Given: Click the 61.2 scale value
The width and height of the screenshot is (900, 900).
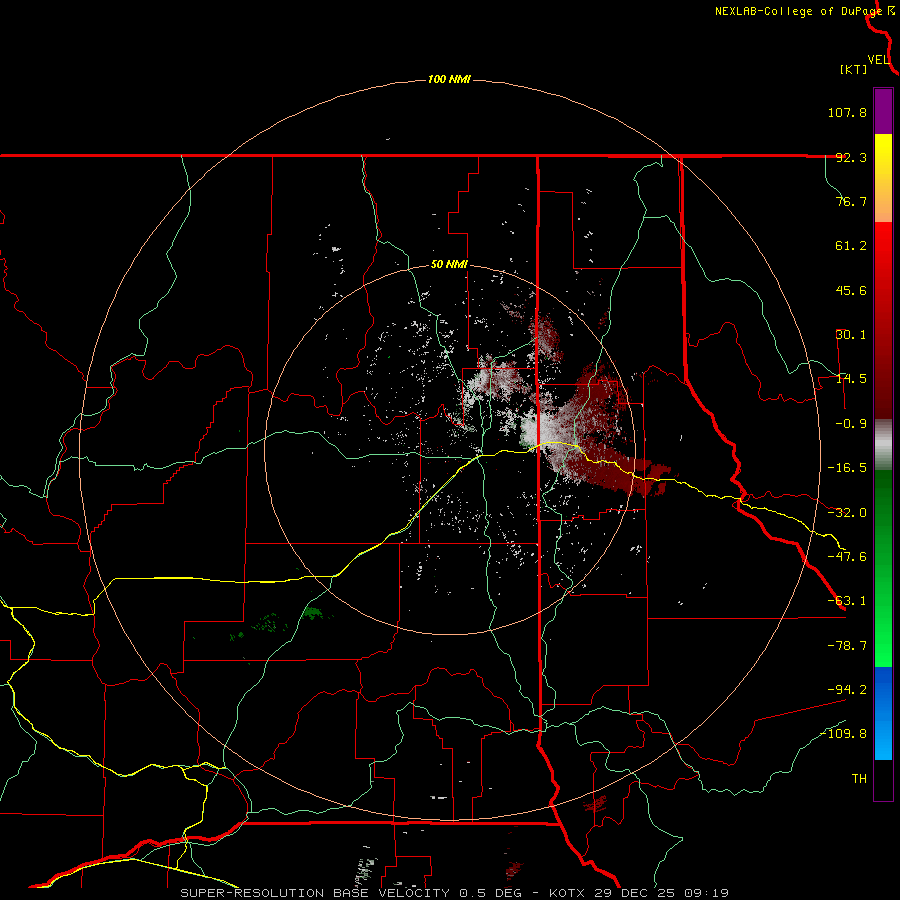Looking at the screenshot, I should (851, 246).
